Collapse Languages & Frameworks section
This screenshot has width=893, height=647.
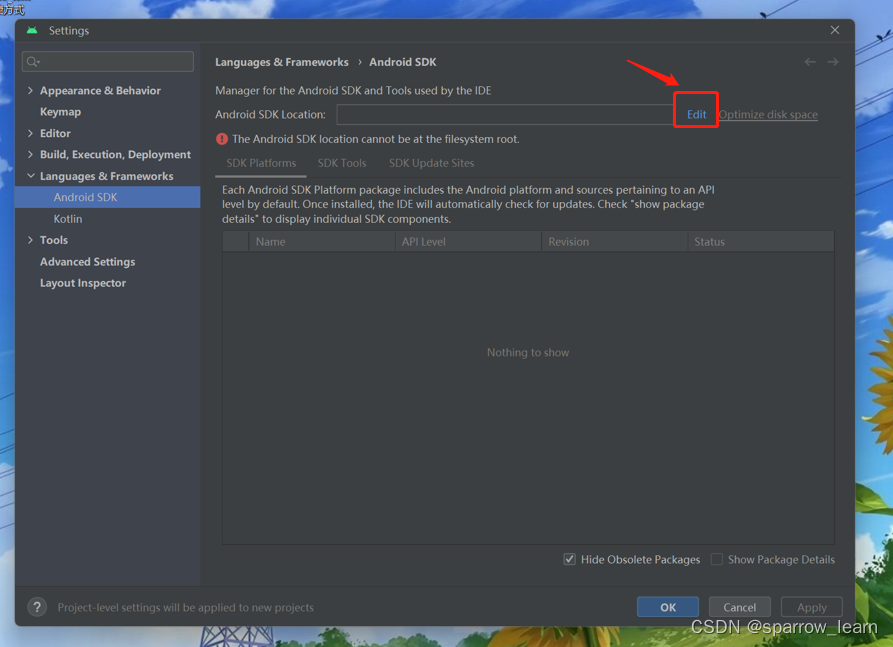(31, 176)
